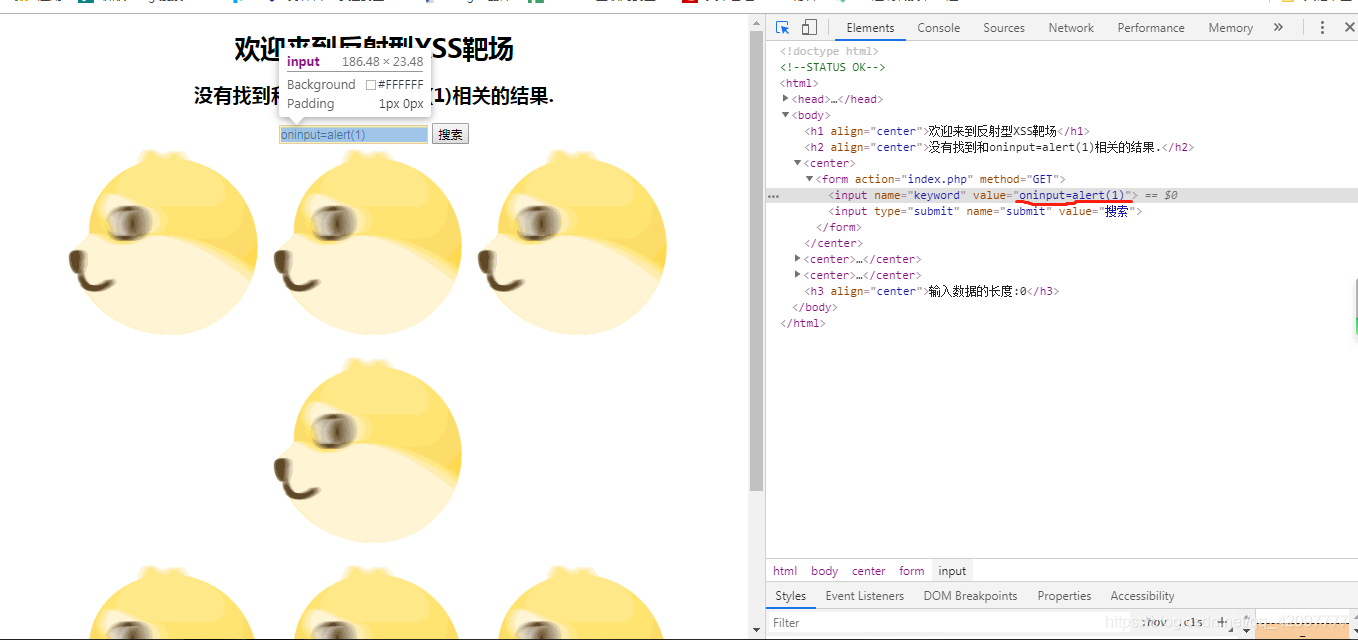This screenshot has height=640, width=1358.
Task: Expand the first collapsed center node below form
Action: pos(798,259)
